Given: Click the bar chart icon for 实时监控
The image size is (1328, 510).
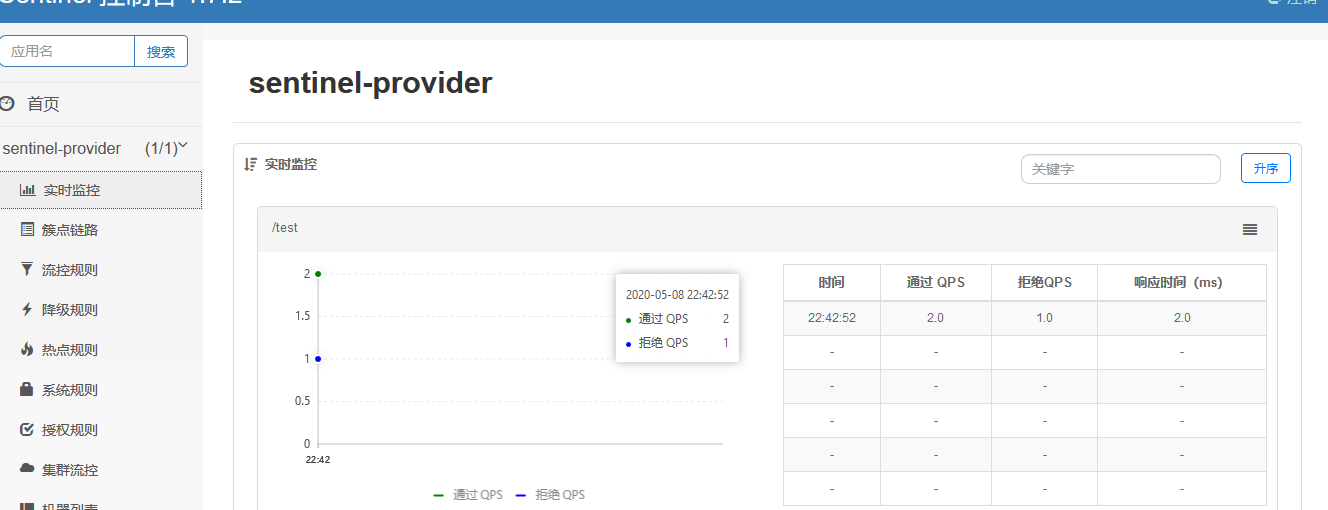Looking at the screenshot, I should coord(27,190).
